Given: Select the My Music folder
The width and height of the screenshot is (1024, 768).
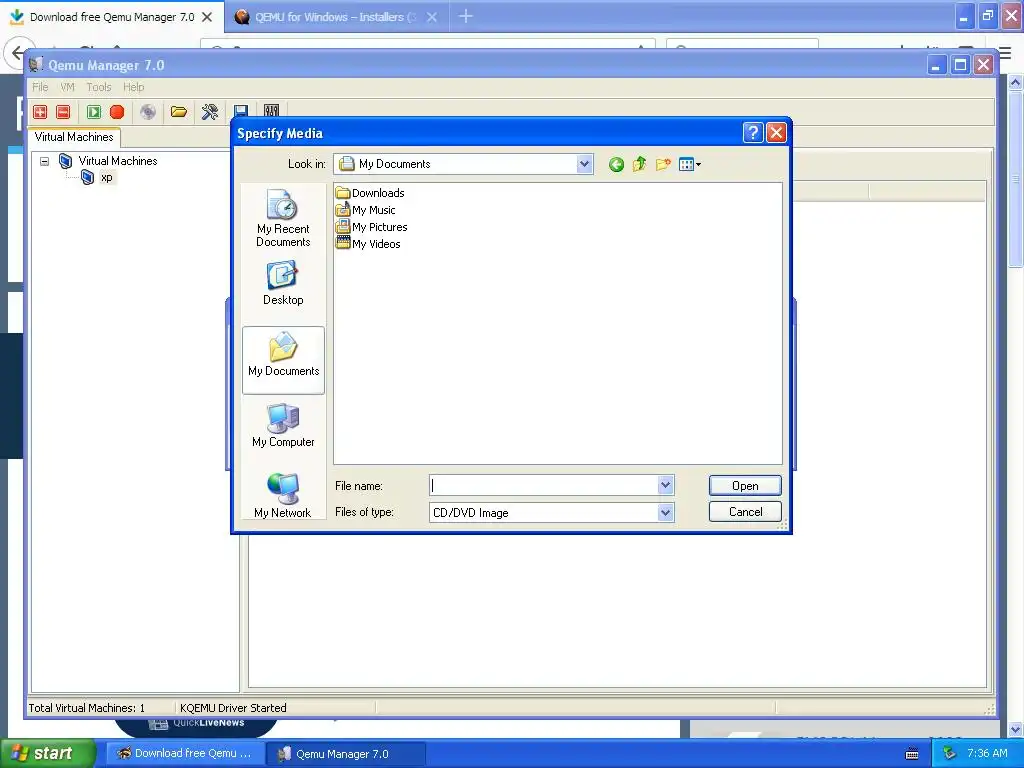Looking at the screenshot, I should [365, 210].
